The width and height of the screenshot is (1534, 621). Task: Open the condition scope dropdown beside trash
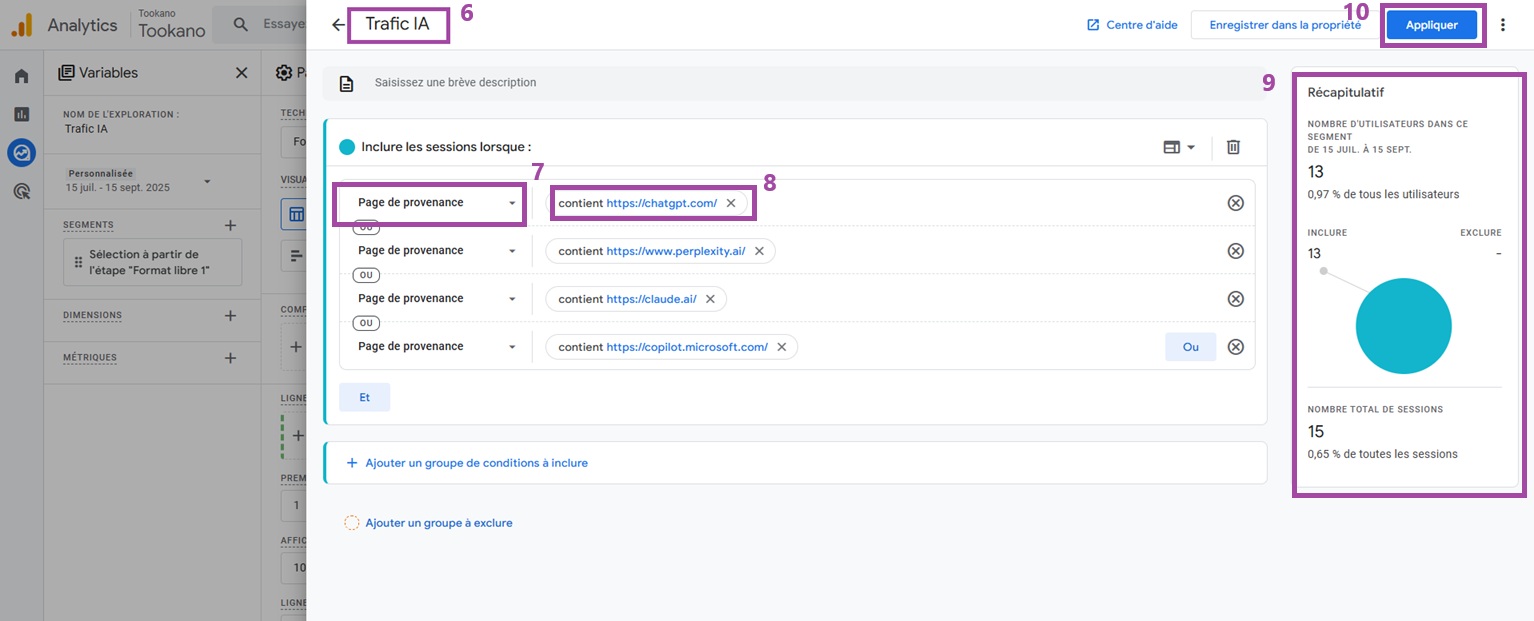click(1179, 147)
